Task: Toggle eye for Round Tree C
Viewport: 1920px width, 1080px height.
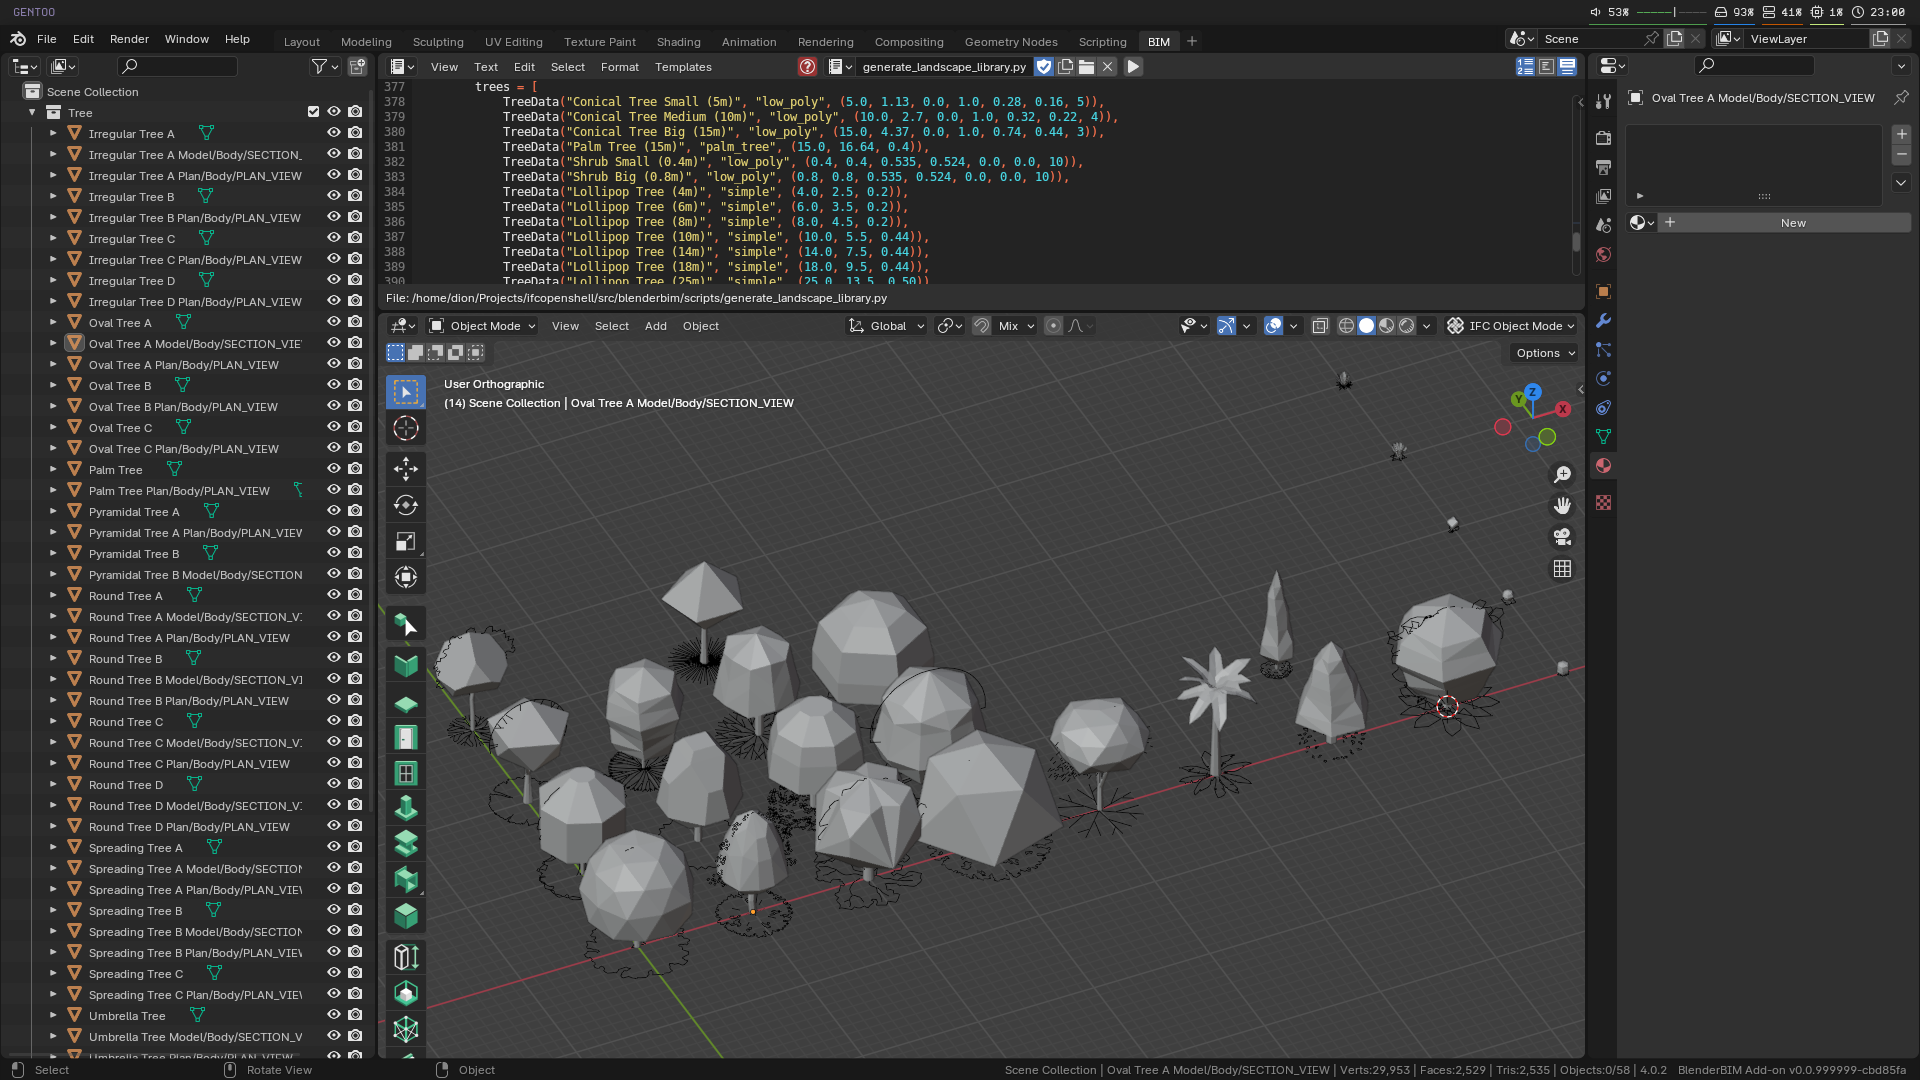Action: [334, 721]
